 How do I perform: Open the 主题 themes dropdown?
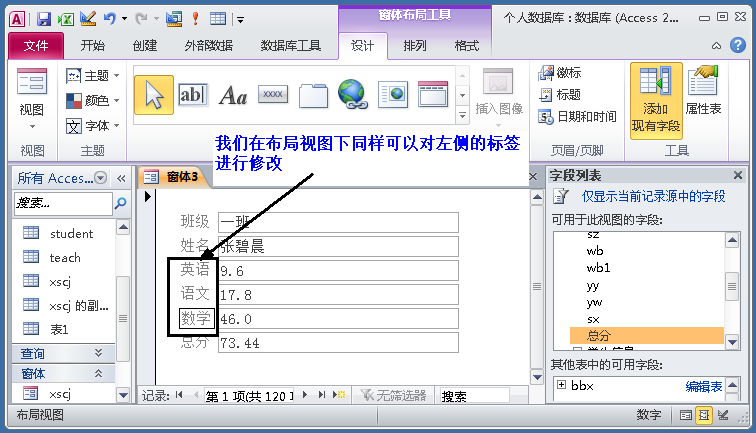[93, 76]
